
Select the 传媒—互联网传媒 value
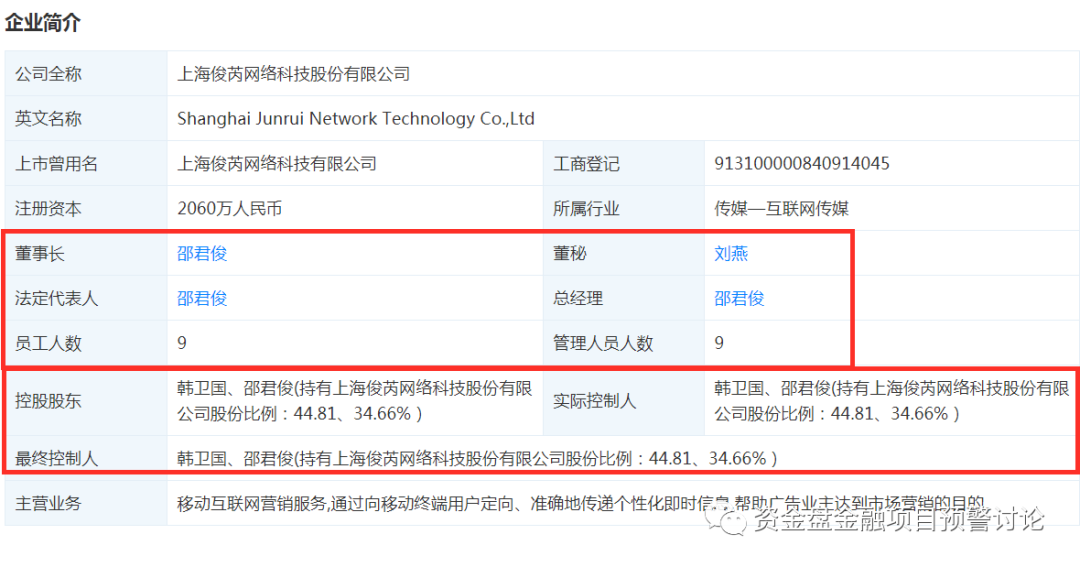[x=781, y=208]
